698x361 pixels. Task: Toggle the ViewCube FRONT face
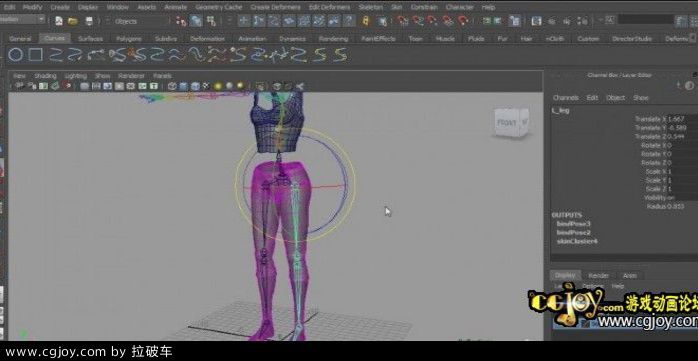coord(507,122)
